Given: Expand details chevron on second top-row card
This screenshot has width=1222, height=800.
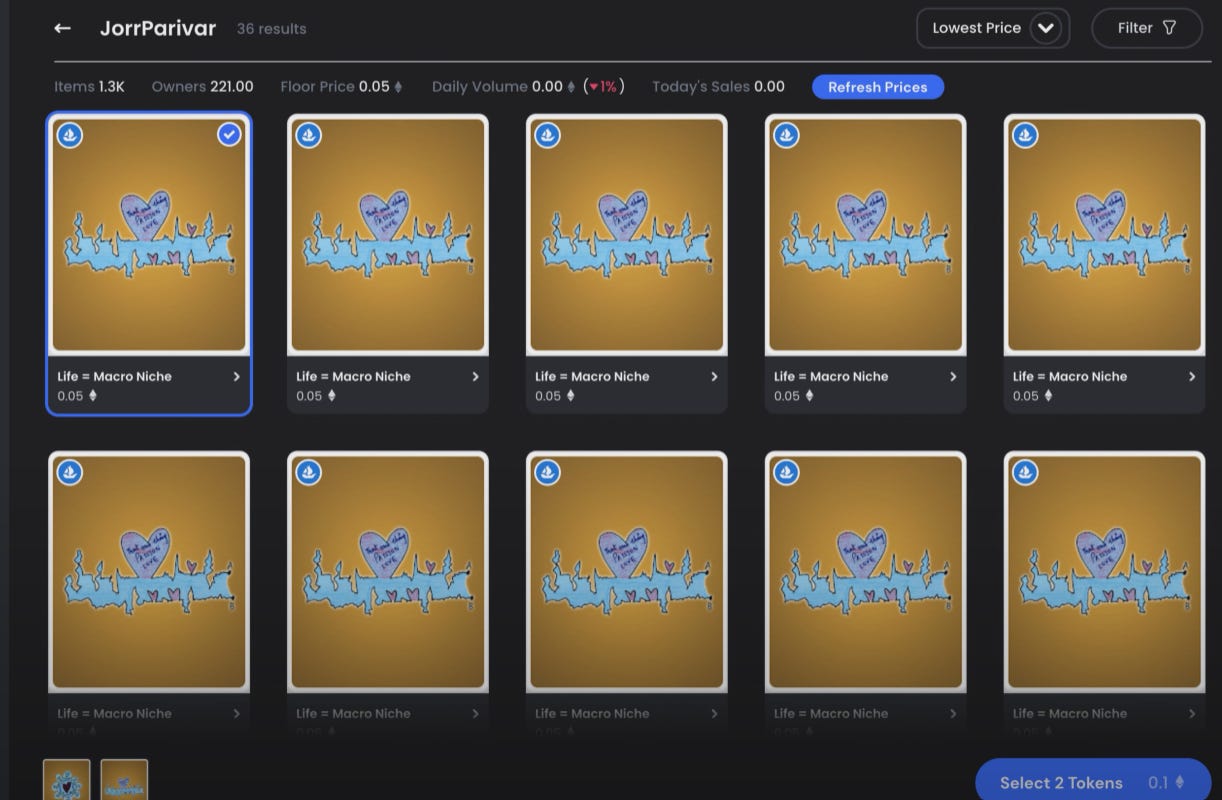Looking at the screenshot, I should (x=475, y=377).
